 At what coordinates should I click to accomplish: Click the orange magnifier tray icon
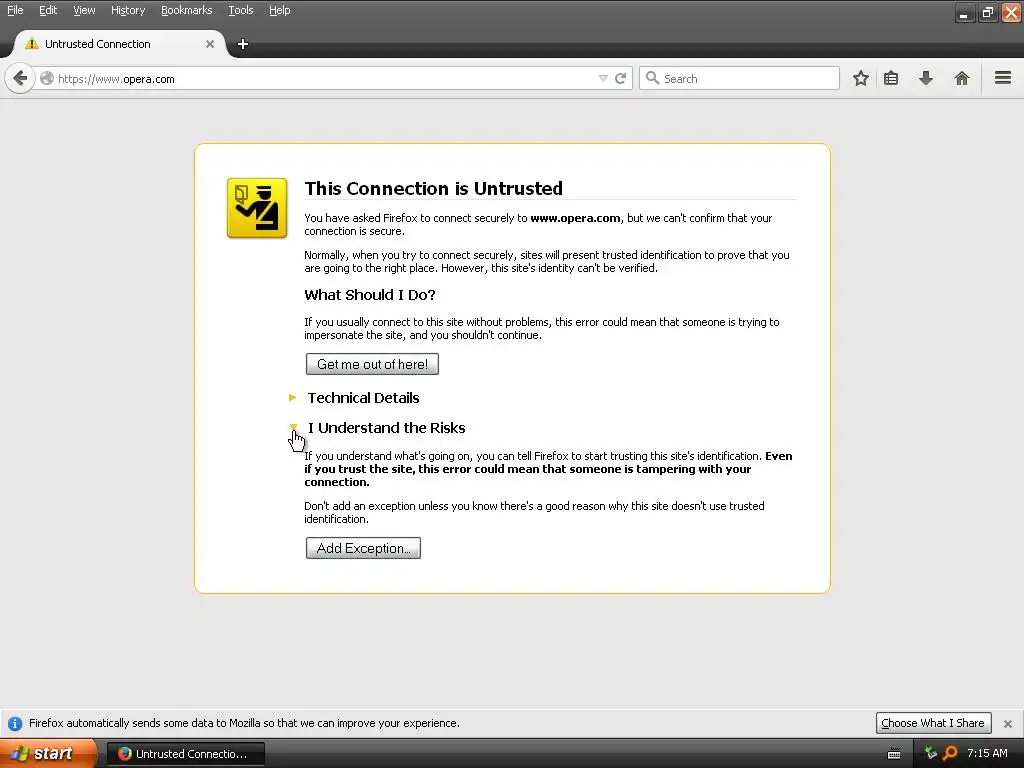[x=950, y=753]
